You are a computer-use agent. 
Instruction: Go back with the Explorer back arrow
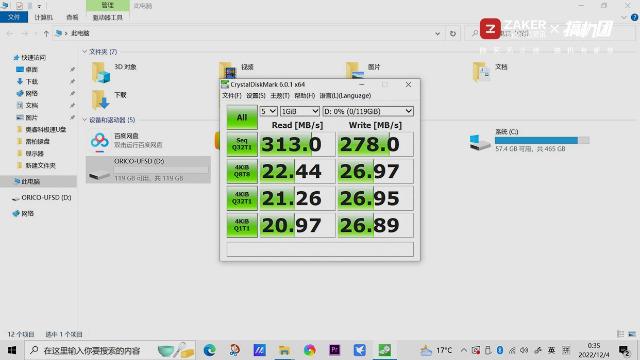(10, 33)
